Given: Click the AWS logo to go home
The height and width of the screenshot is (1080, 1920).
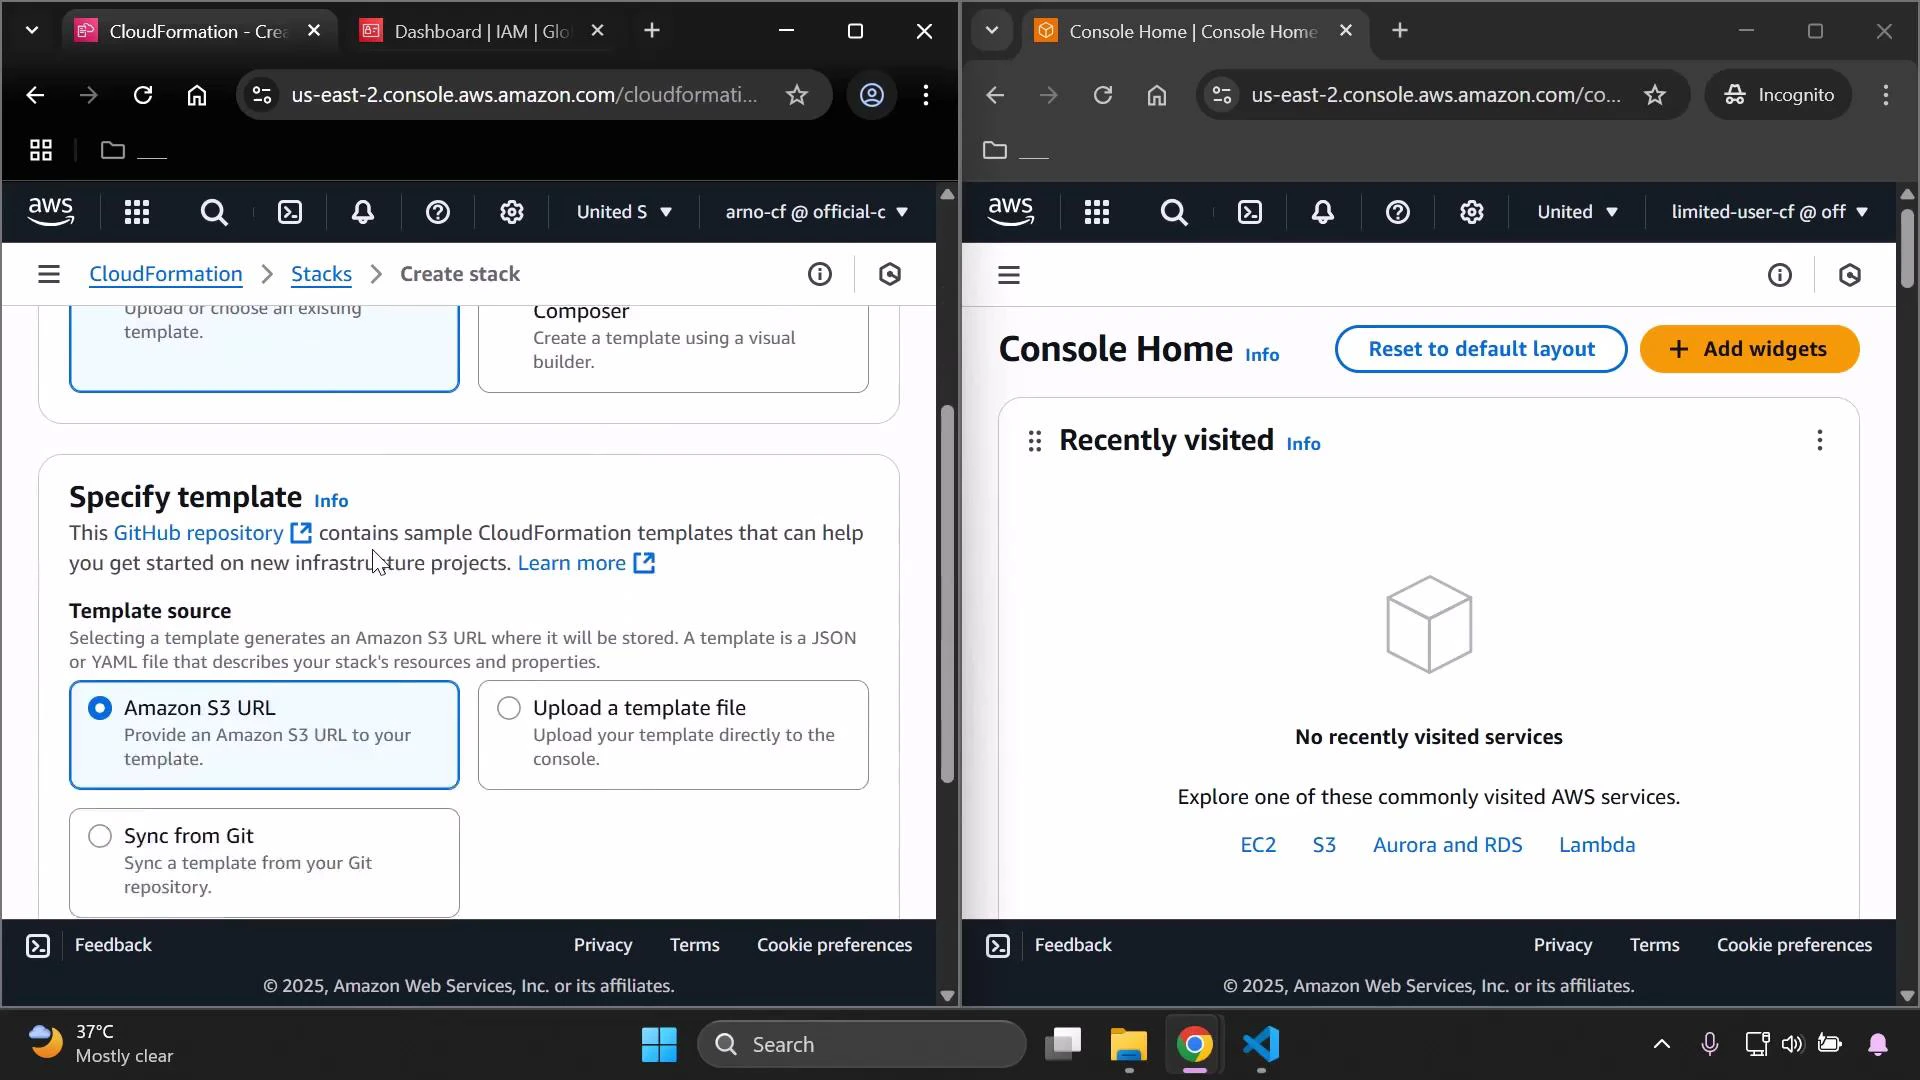Looking at the screenshot, I should tap(51, 211).
